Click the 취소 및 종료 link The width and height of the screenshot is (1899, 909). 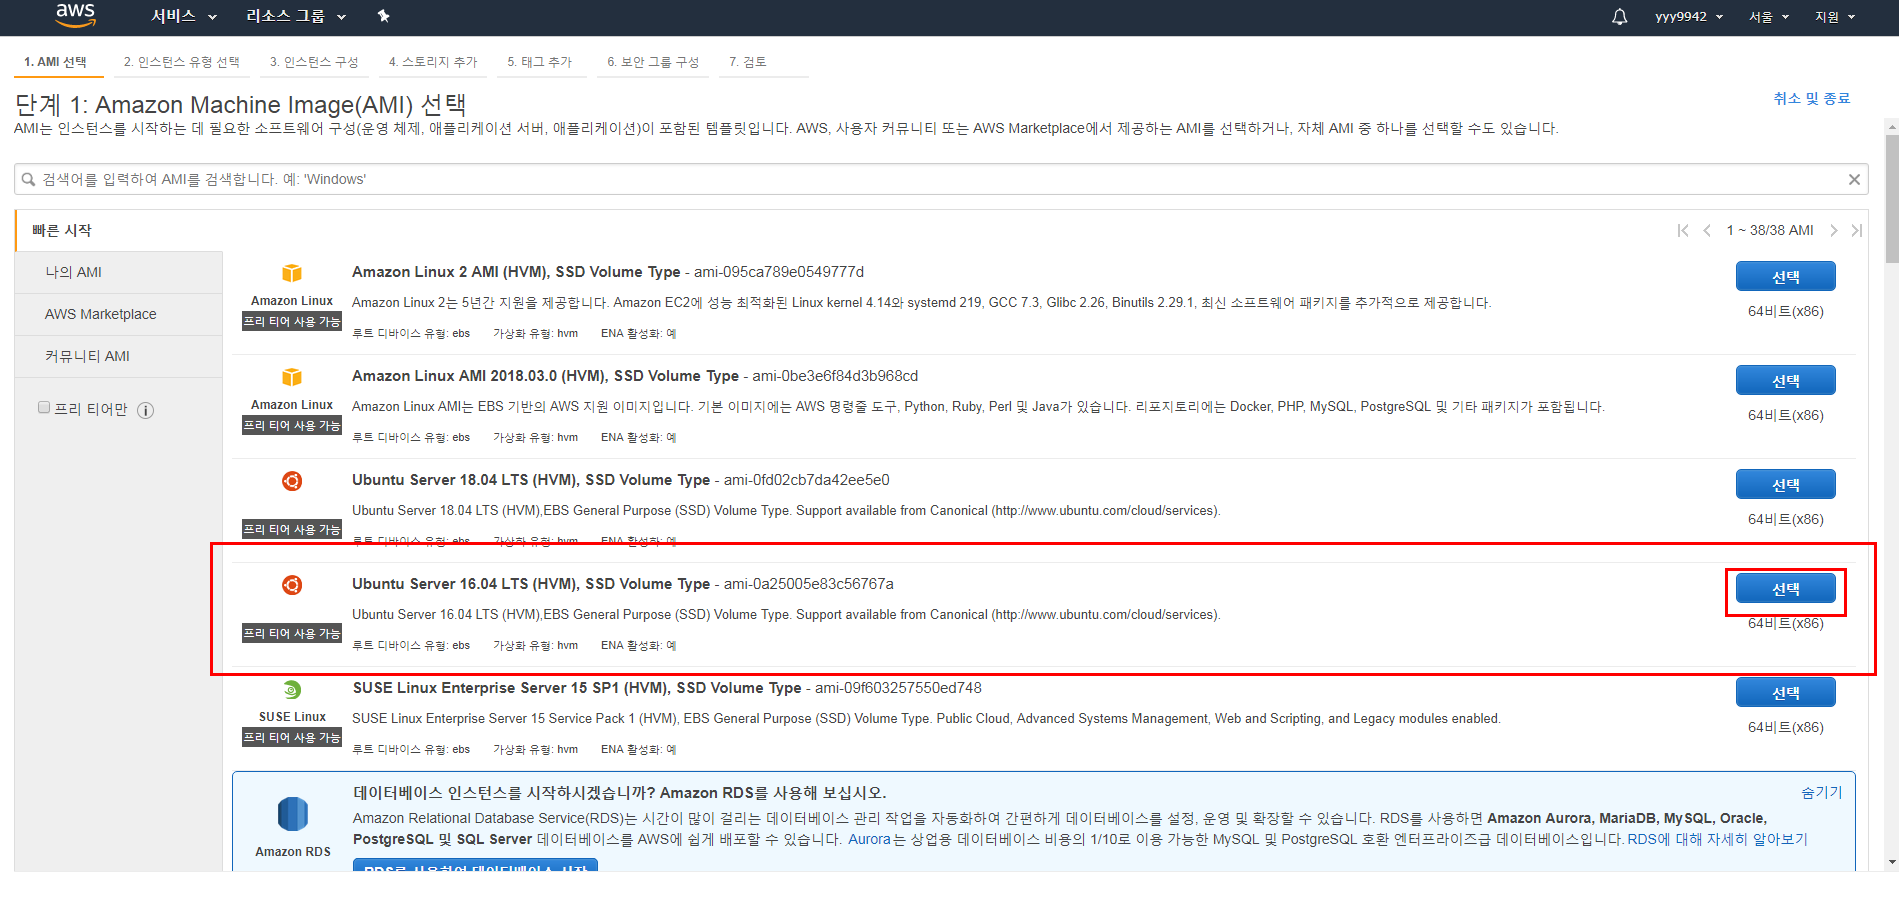click(x=1812, y=98)
